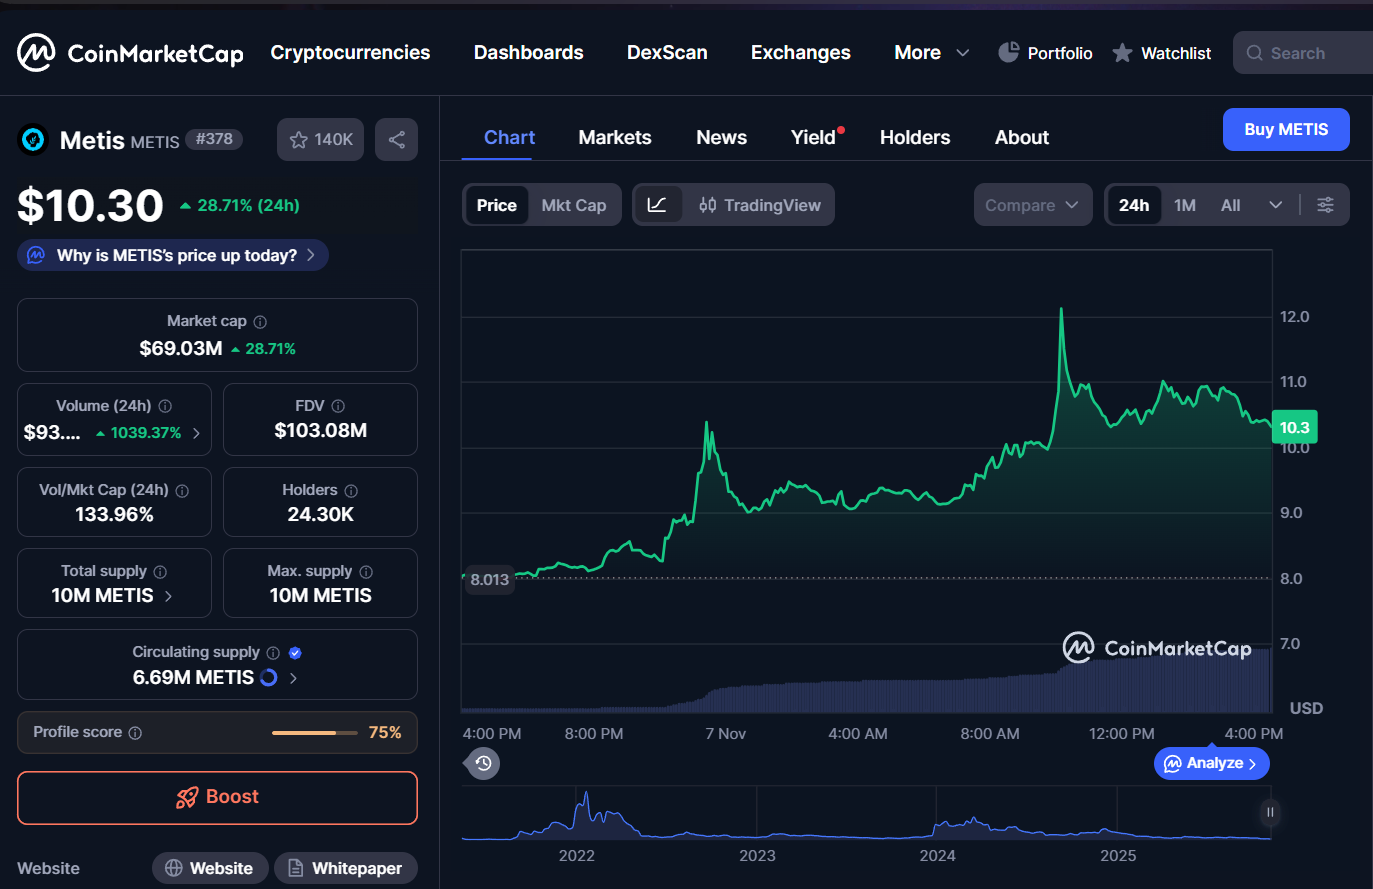Viewport: 1373px width, 889px height.
Task: Switch to the Markets tab
Action: click(x=614, y=138)
